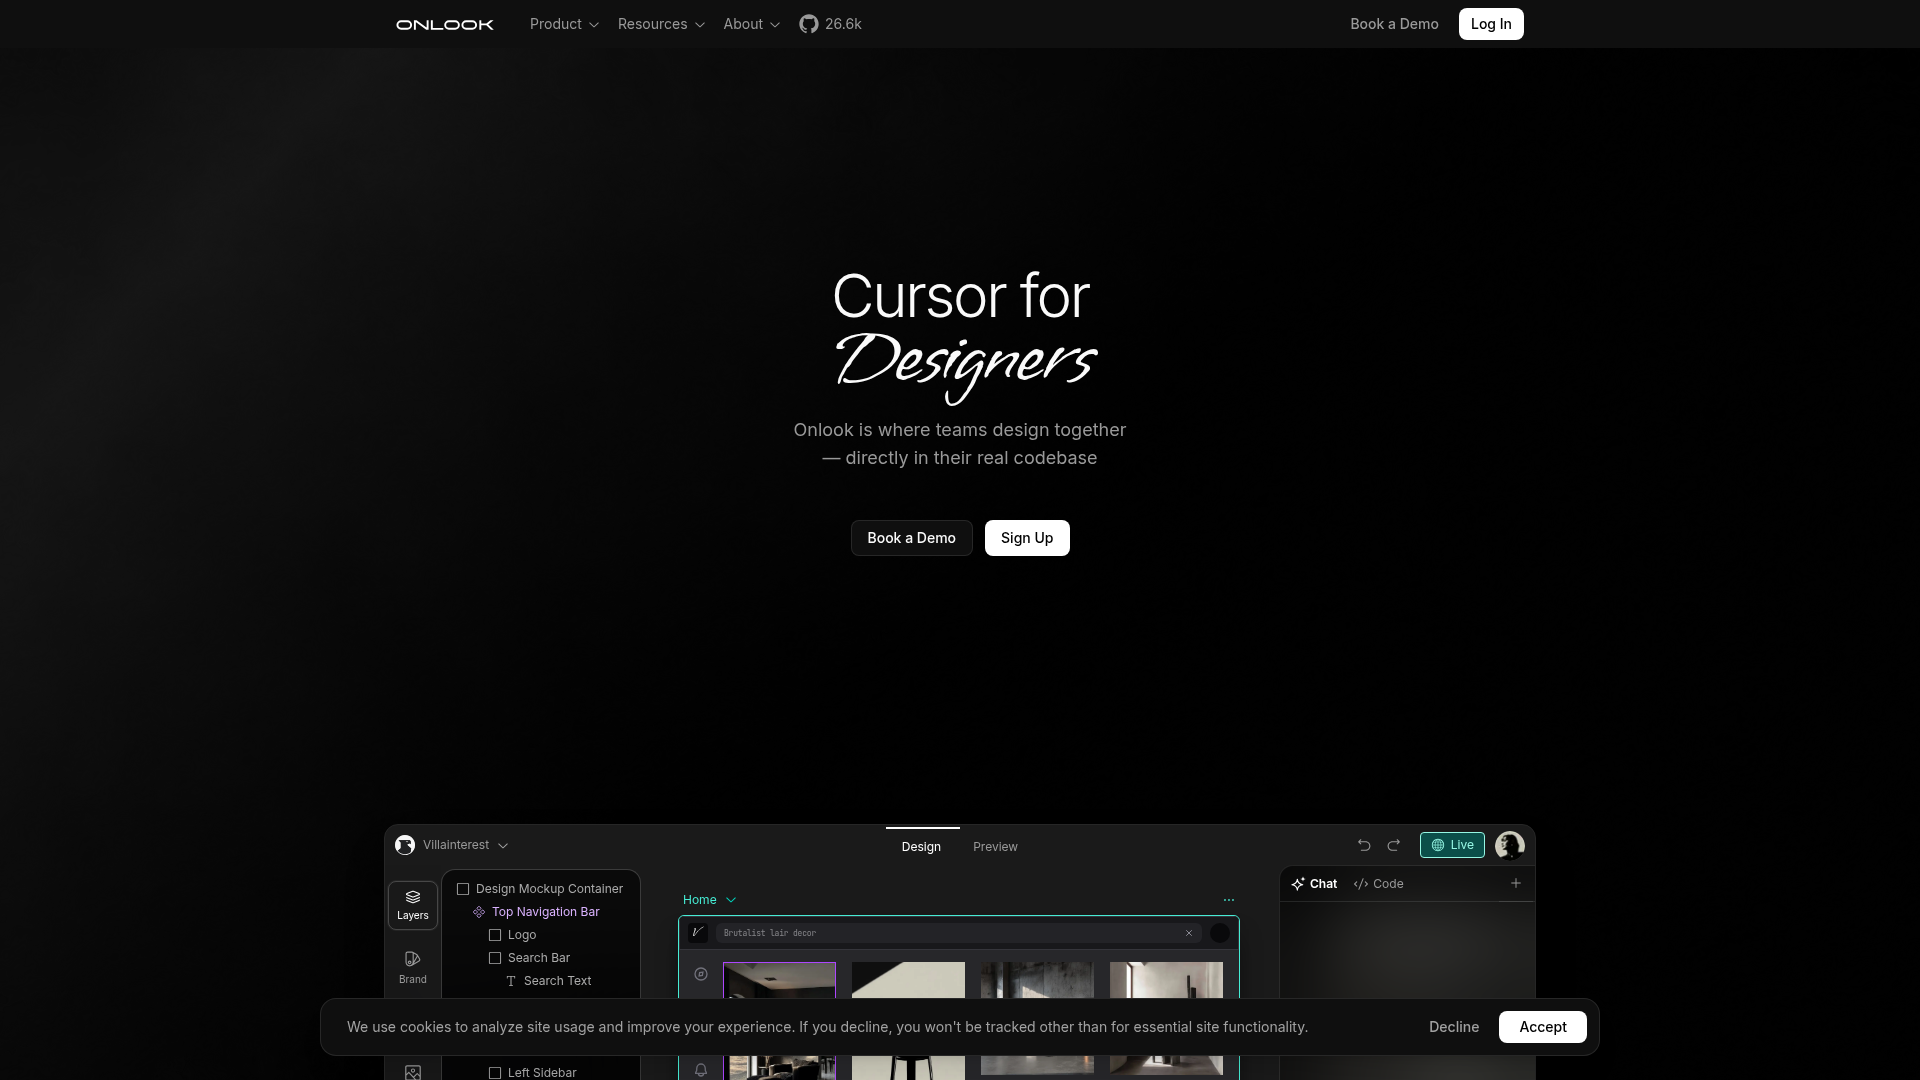Click the Log In button
The width and height of the screenshot is (1920, 1080).
click(1491, 24)
